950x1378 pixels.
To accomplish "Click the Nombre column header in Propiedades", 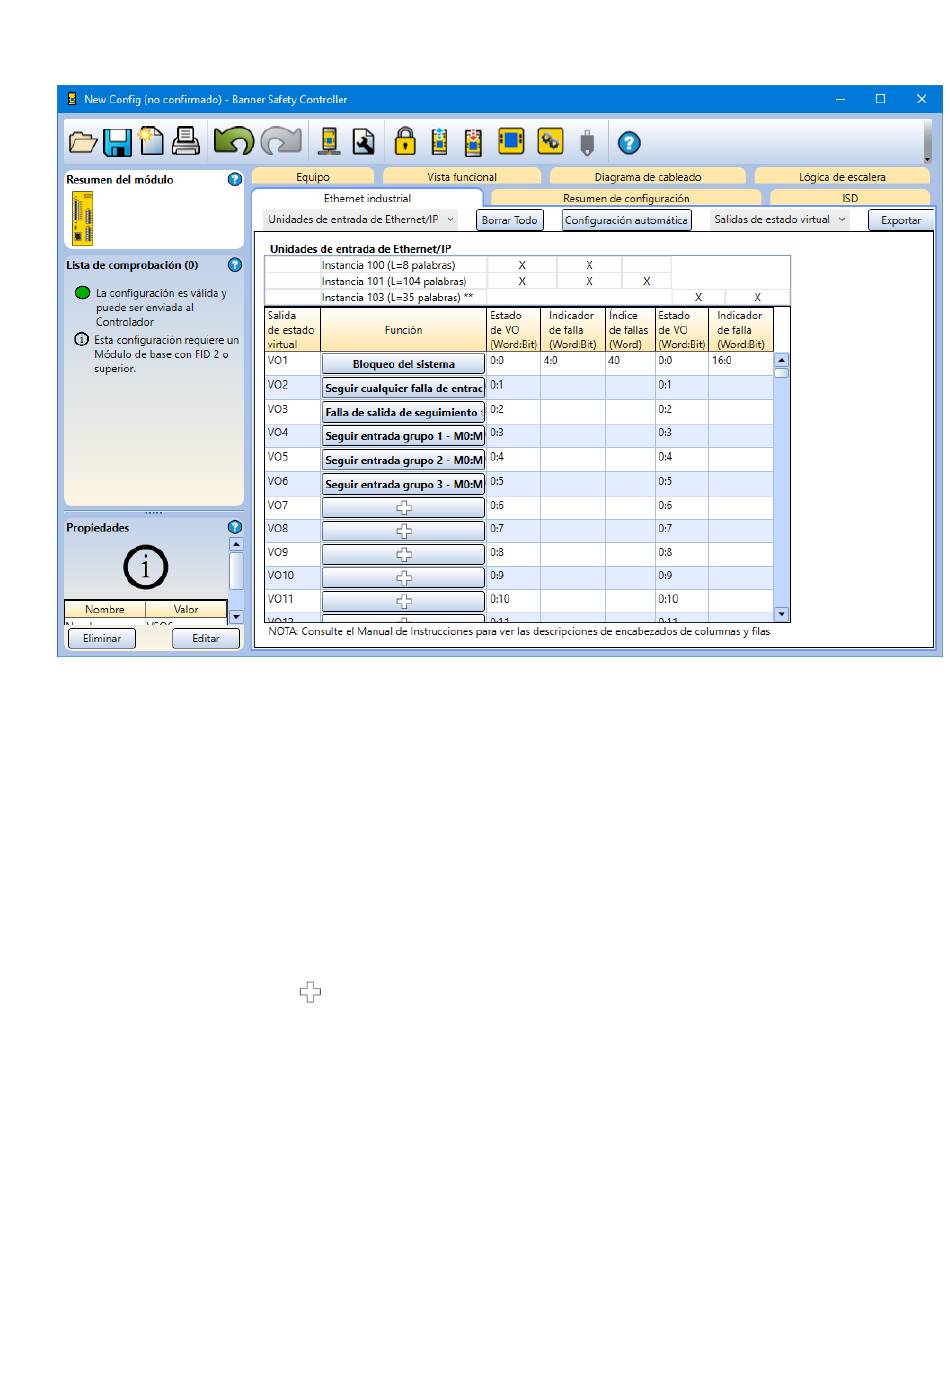I will click(x=105, y=609).
